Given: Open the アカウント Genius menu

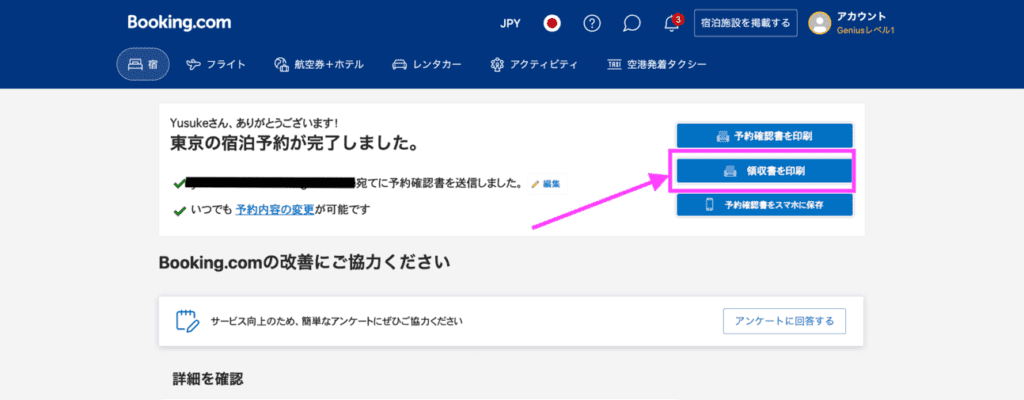Looking at the screenshot, I should point(865,23).
